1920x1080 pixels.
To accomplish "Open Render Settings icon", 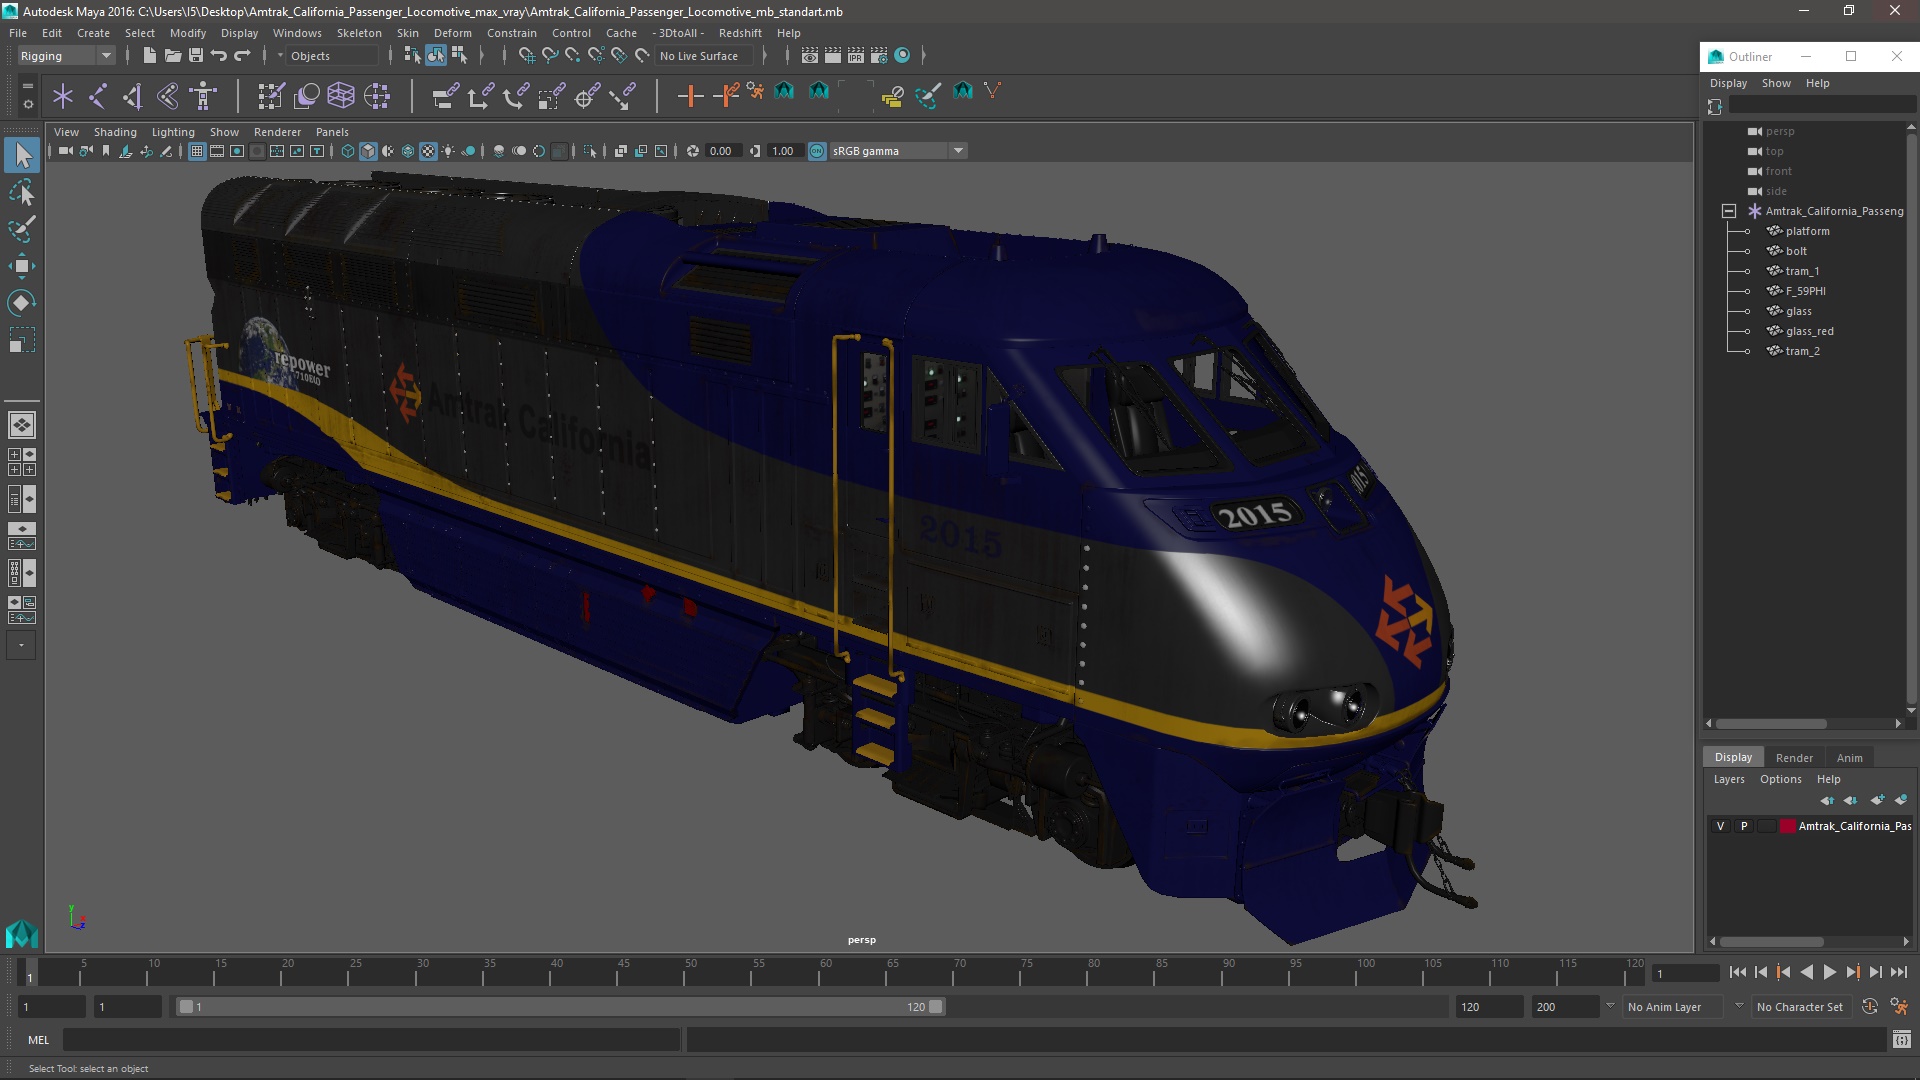I will click(879, 56).
